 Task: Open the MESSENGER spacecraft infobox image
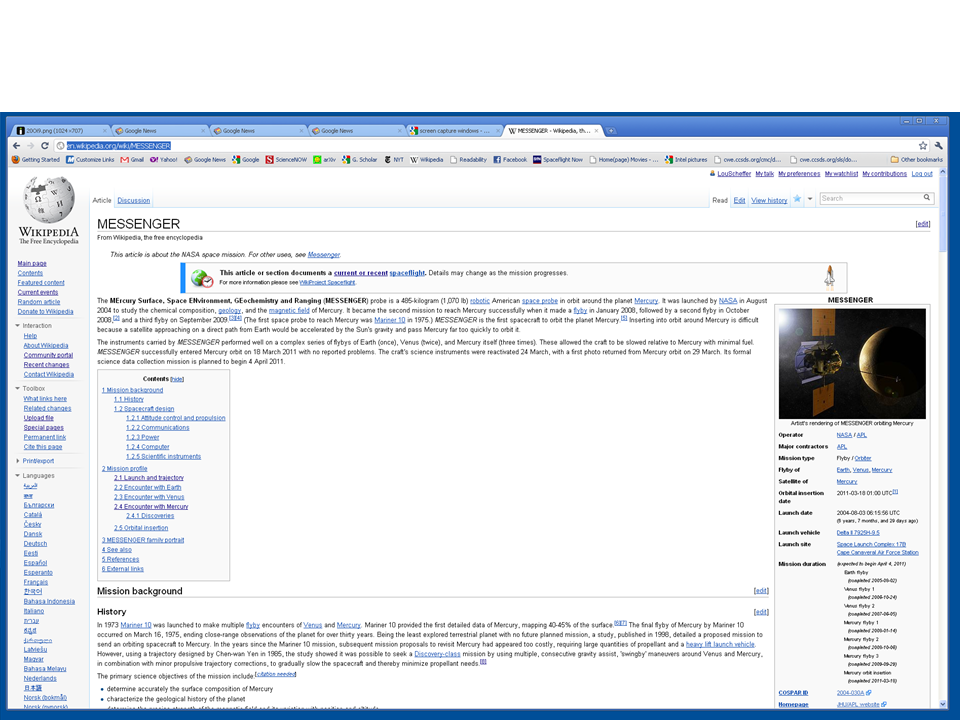tap(852, 364)
